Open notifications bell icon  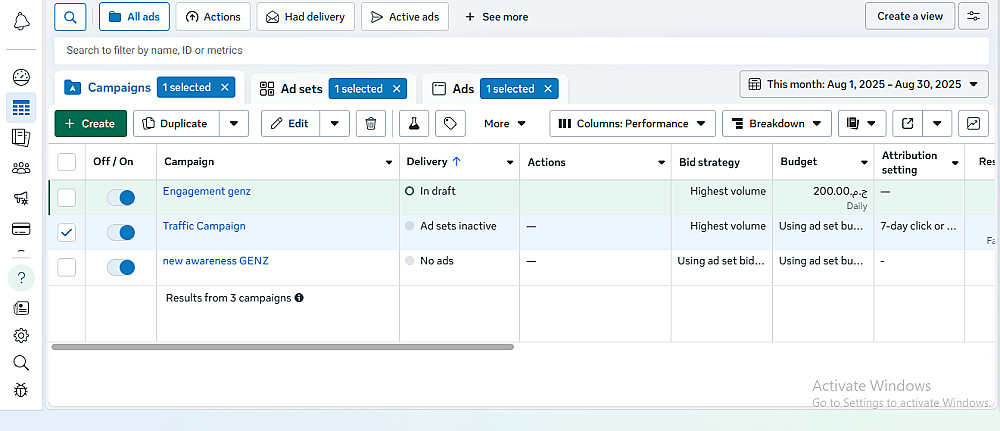(x=21, y=21)
